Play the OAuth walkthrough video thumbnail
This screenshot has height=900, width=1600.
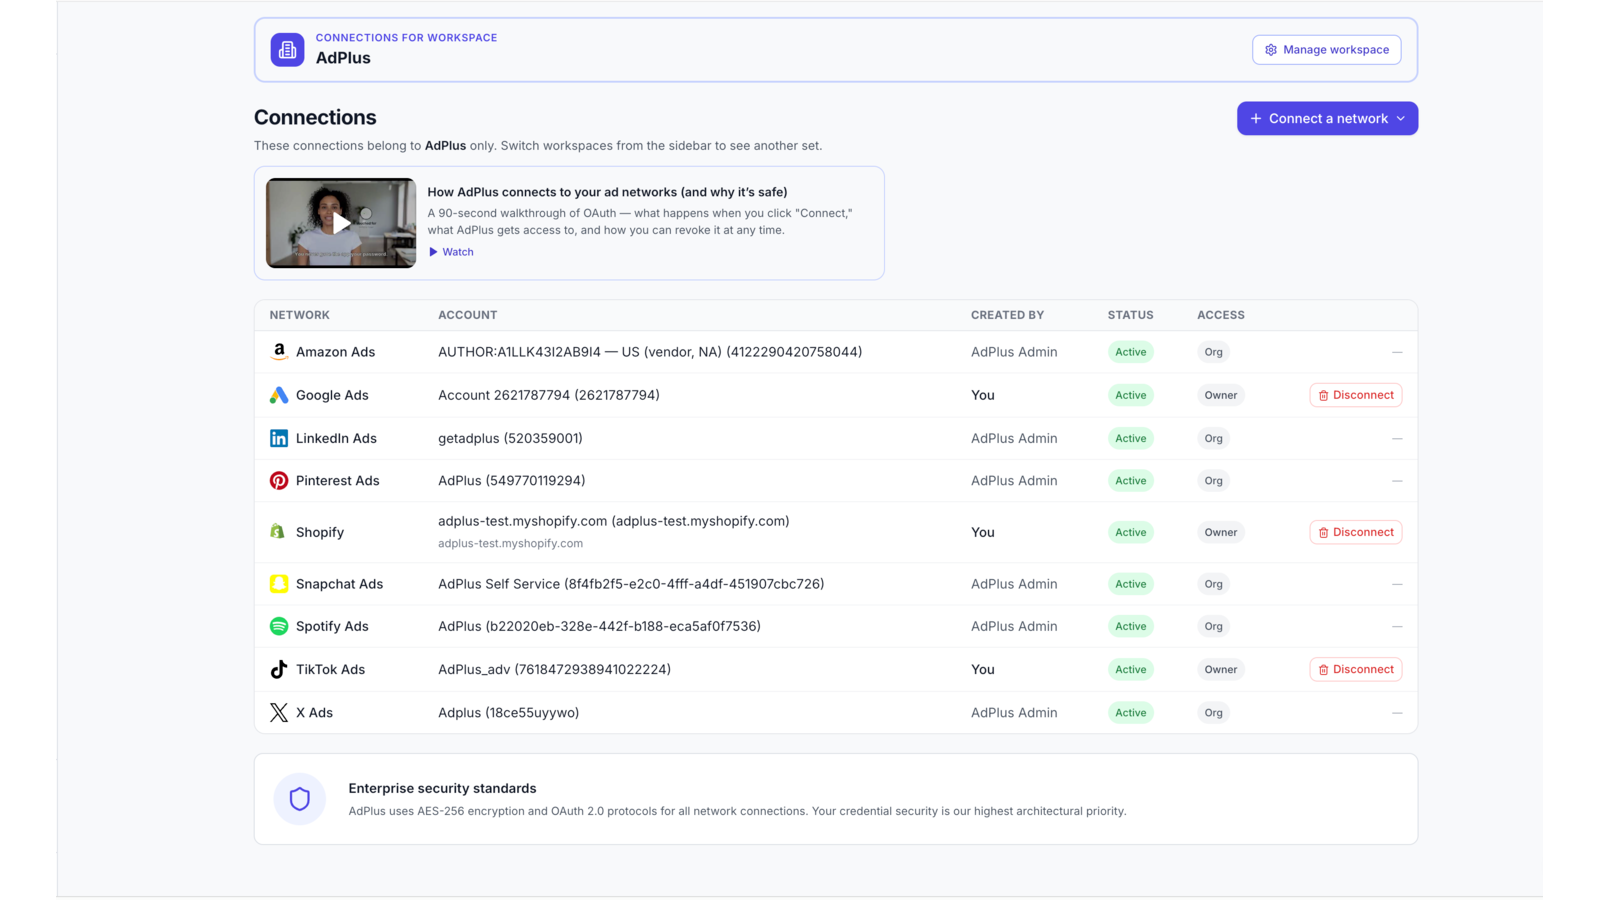[x=341, y=223]
